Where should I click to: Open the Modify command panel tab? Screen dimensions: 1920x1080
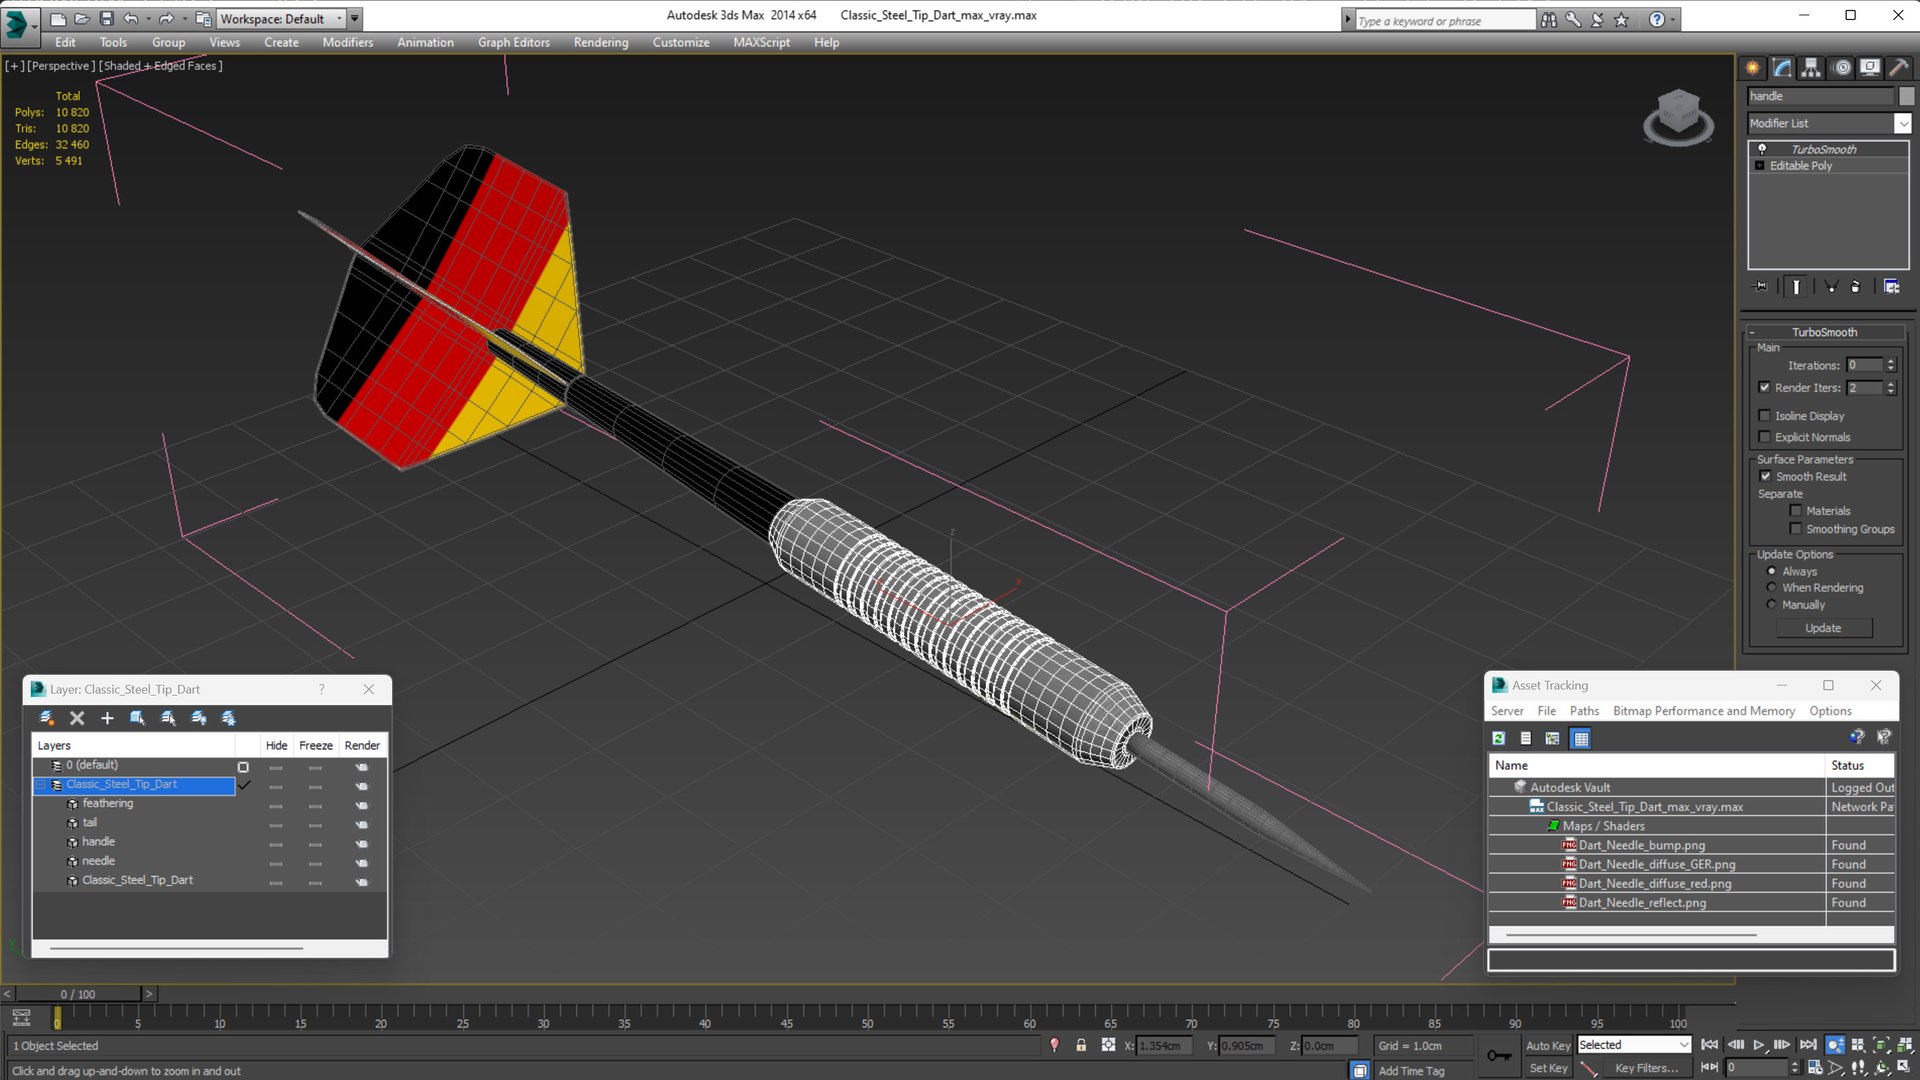(1782, 67)
